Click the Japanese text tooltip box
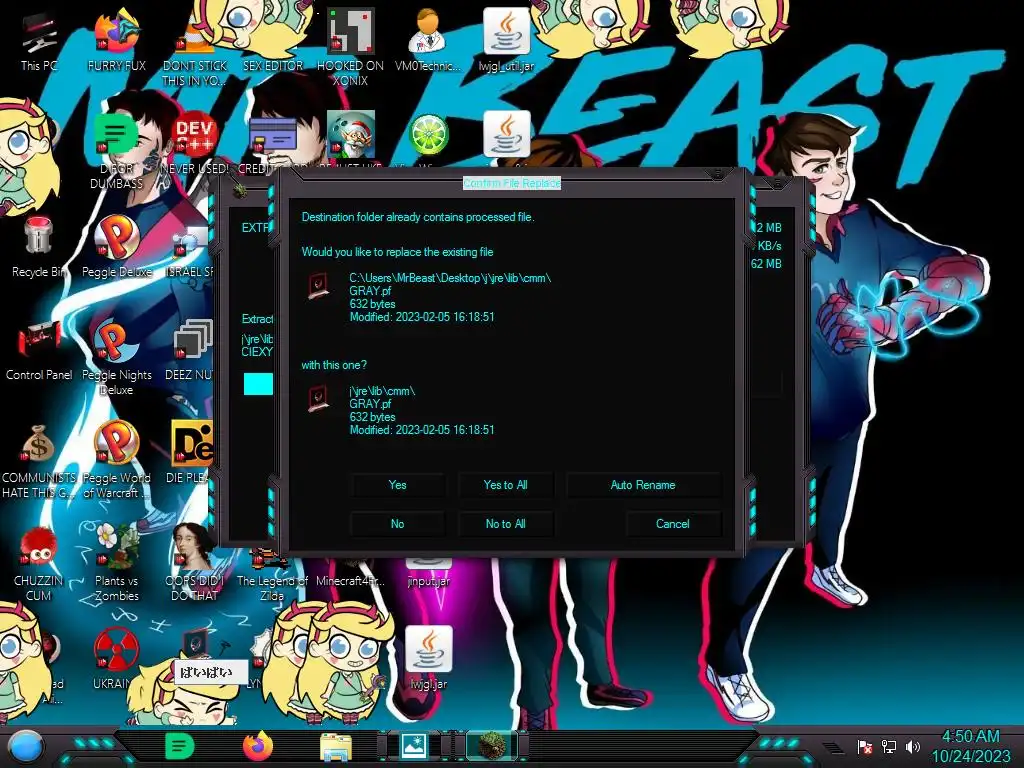The width and height of the screenshot is (1024, 768). click(x=210, y=672)
